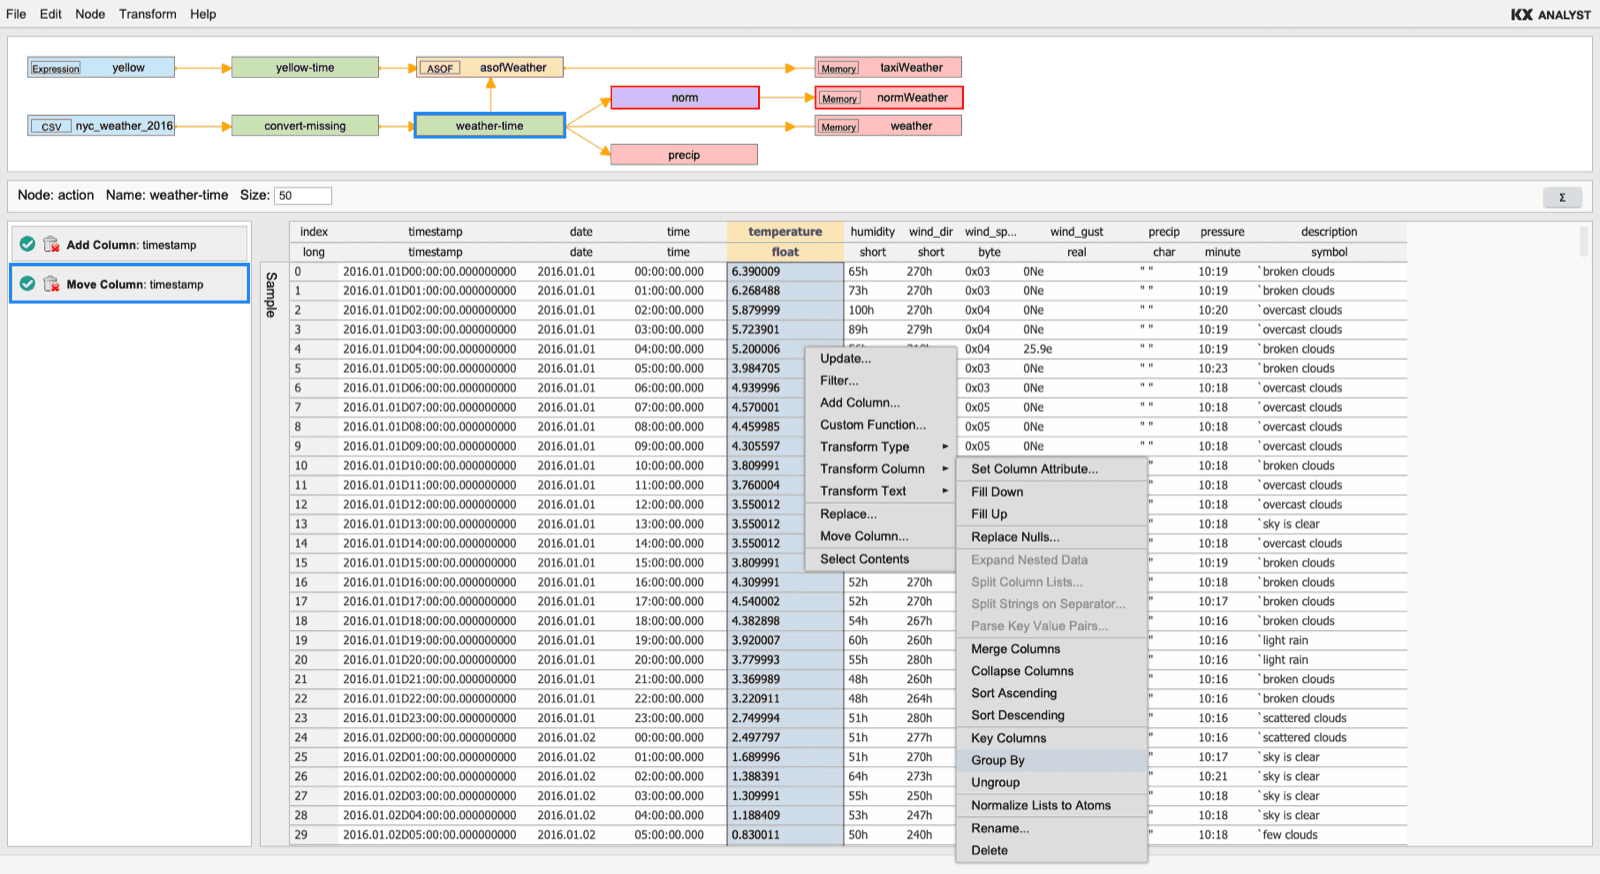The height and width of the screenshot is (874, 1600).
Task: Select the convert-missing node
Action: click(305, 126)
